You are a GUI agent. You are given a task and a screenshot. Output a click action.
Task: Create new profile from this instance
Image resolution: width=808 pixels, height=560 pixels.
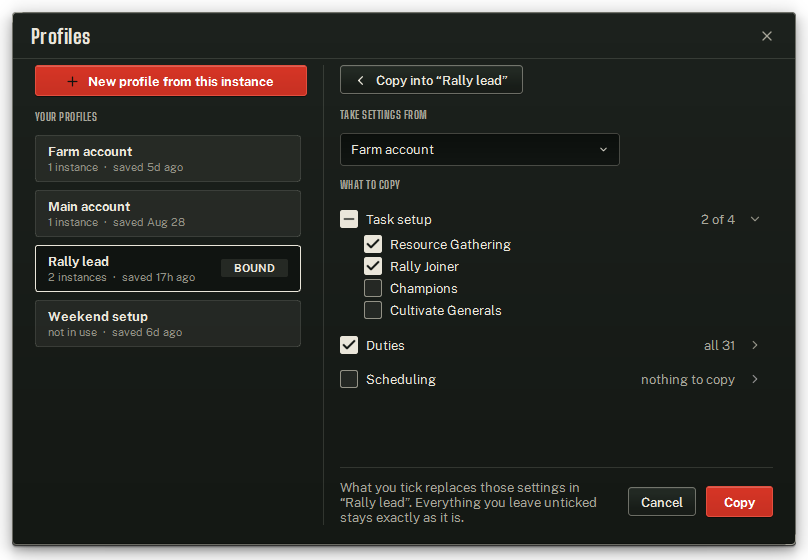(x=171, y=81)
